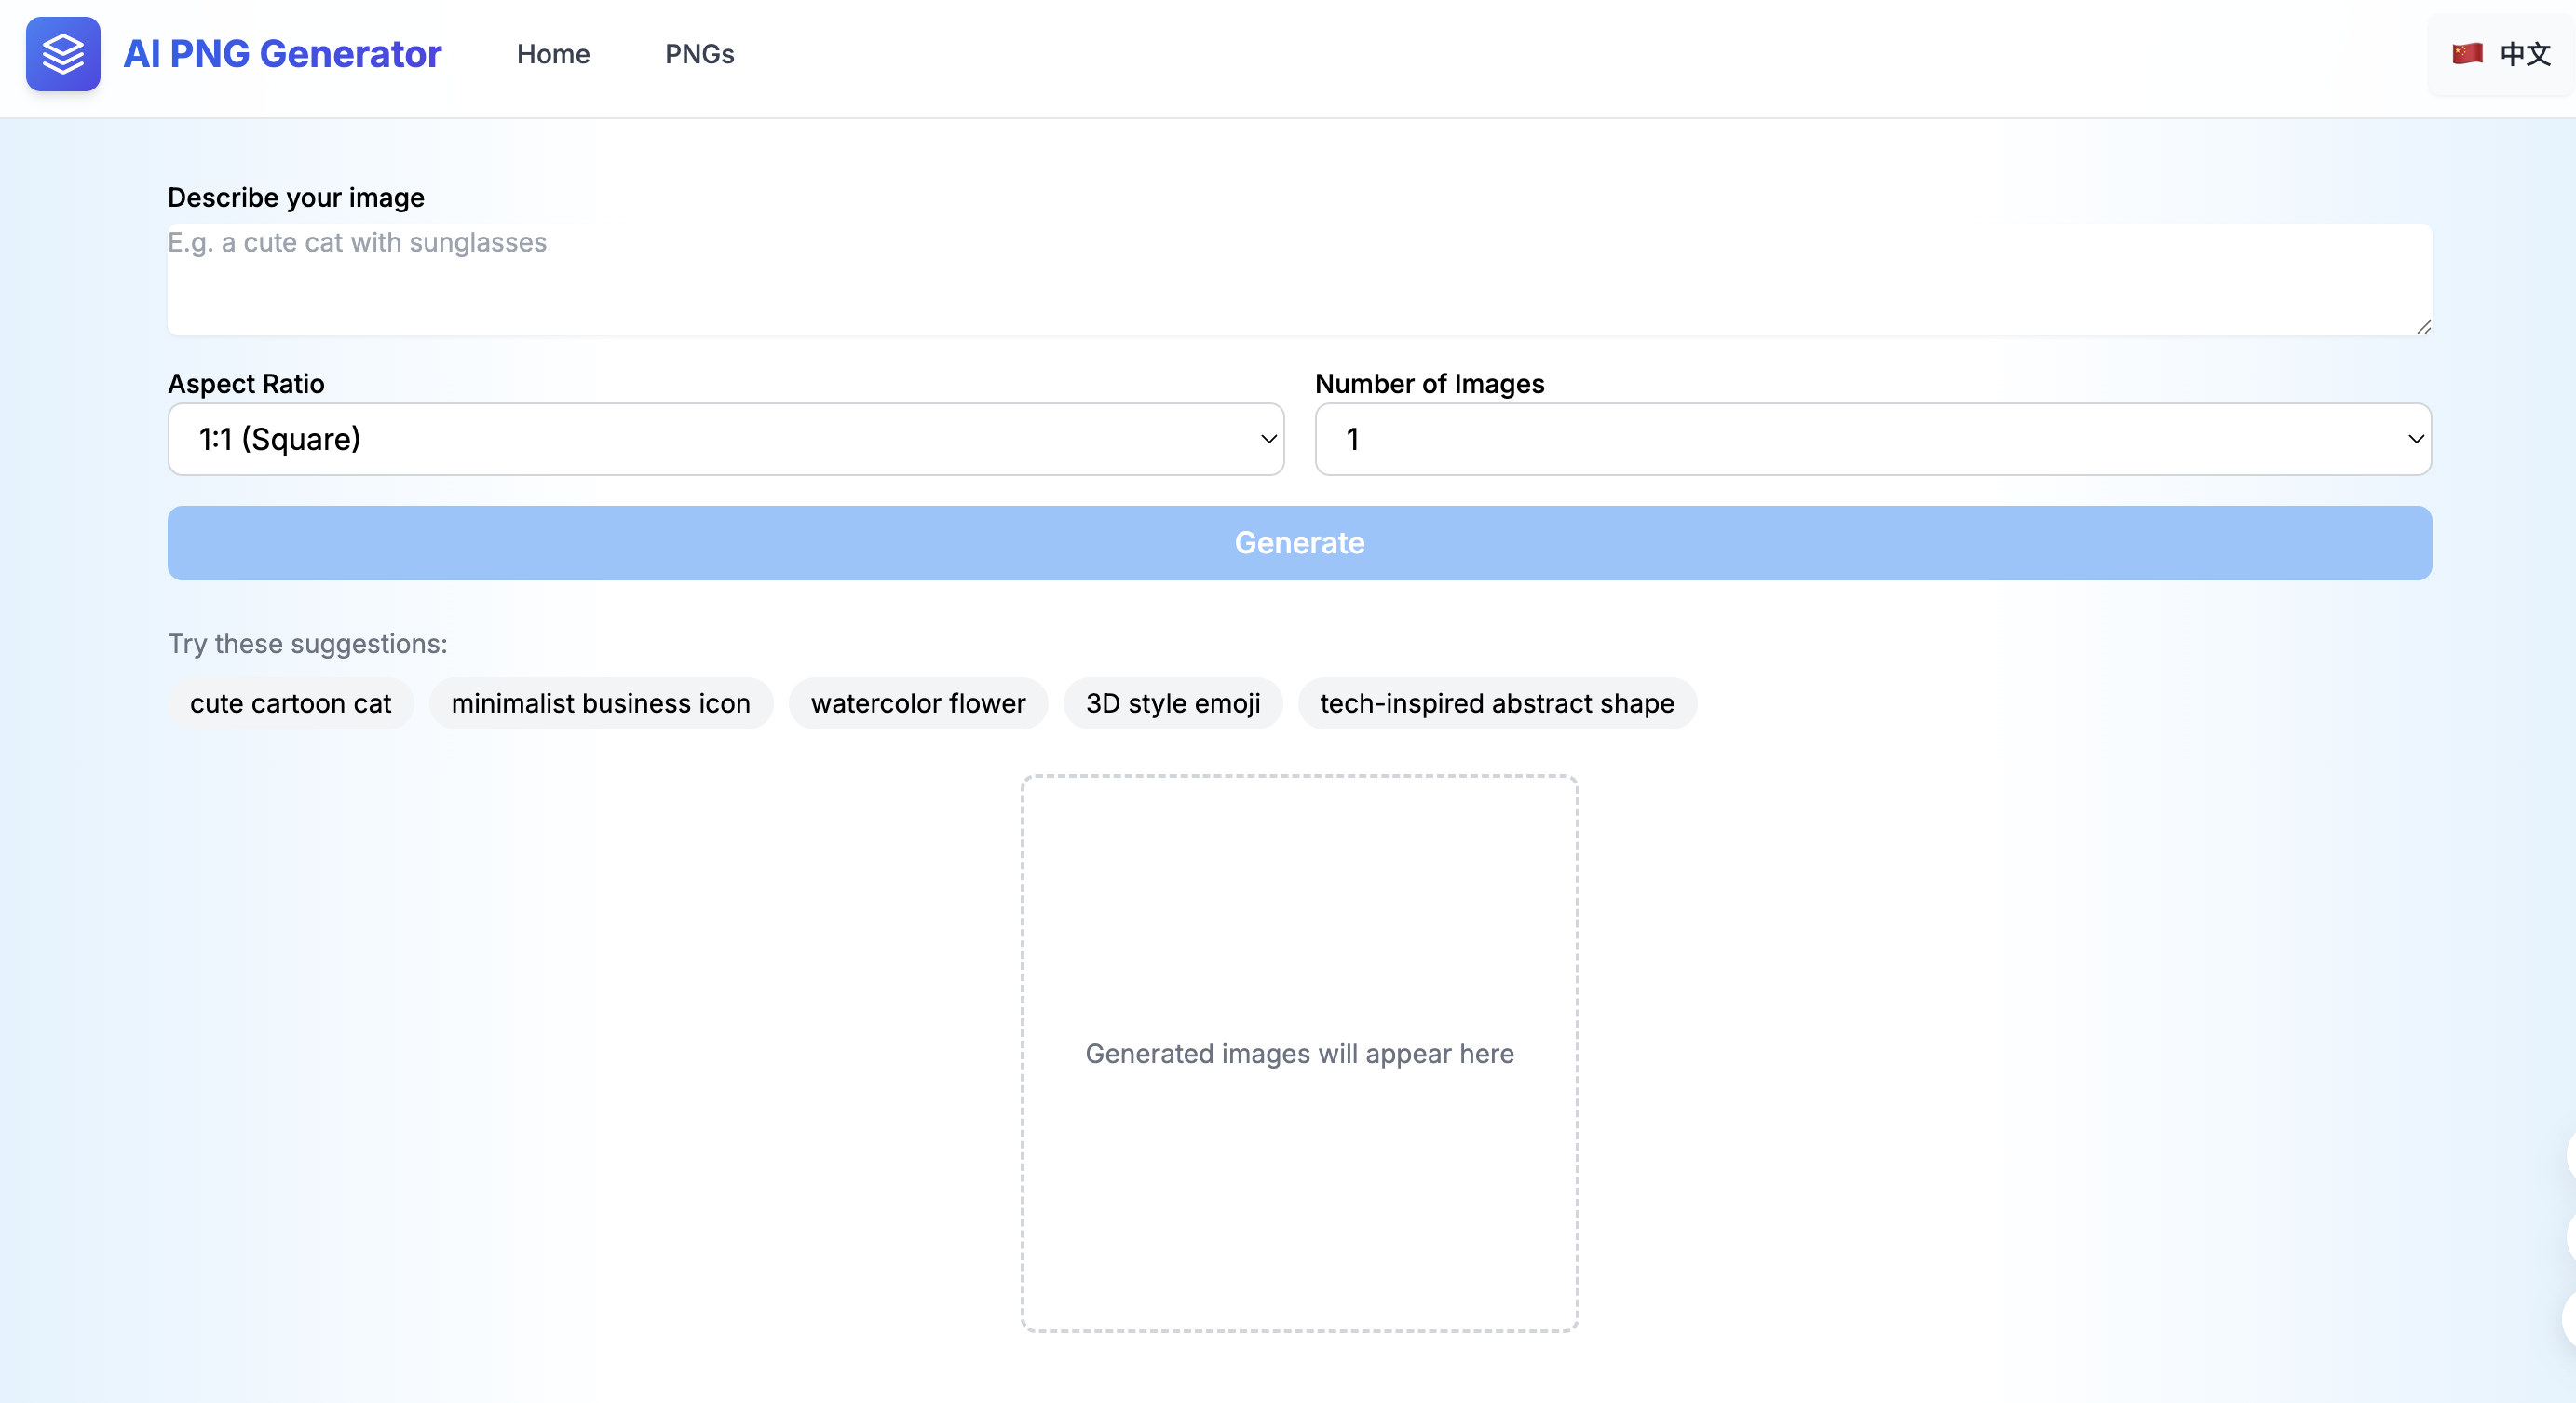Open the Number of Images dropdown

(1871, 439)
